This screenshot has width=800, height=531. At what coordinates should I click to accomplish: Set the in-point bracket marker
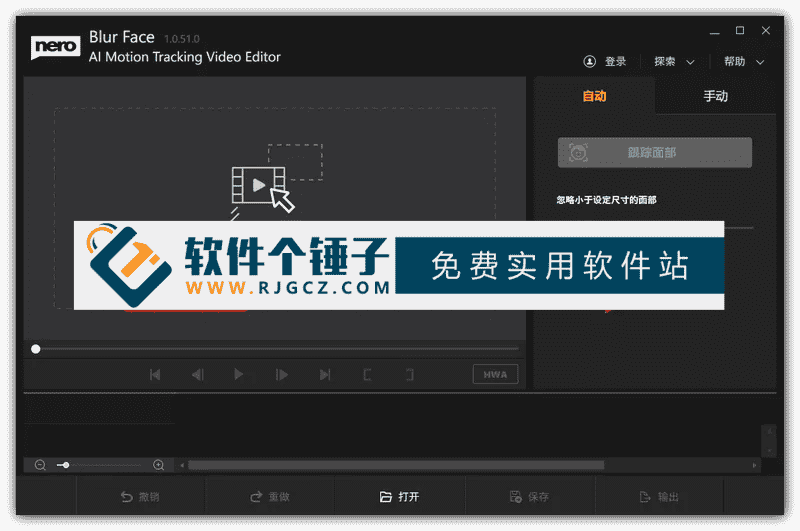pos(367,375)
